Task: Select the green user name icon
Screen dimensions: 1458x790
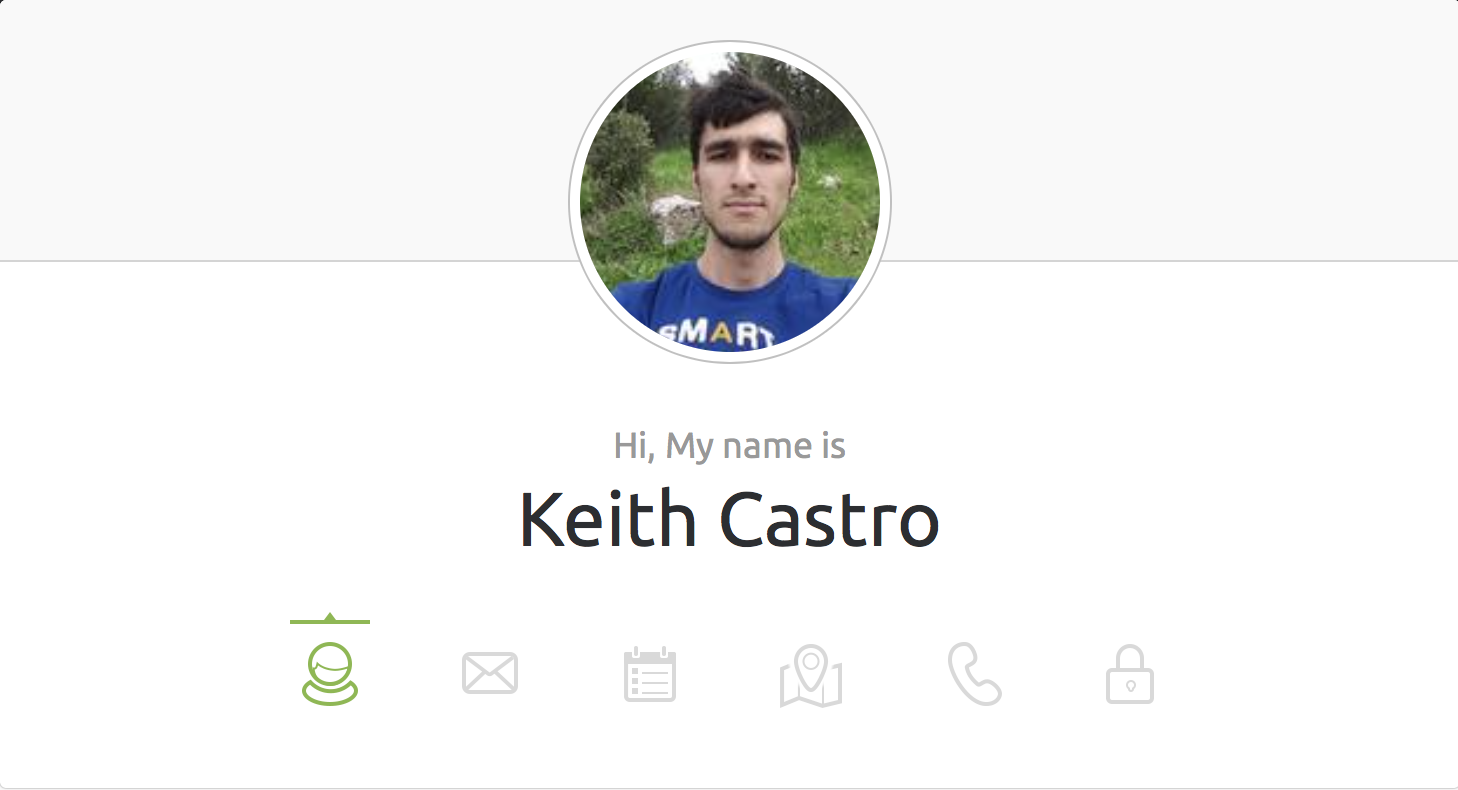Action: click(x=330, y=674)
